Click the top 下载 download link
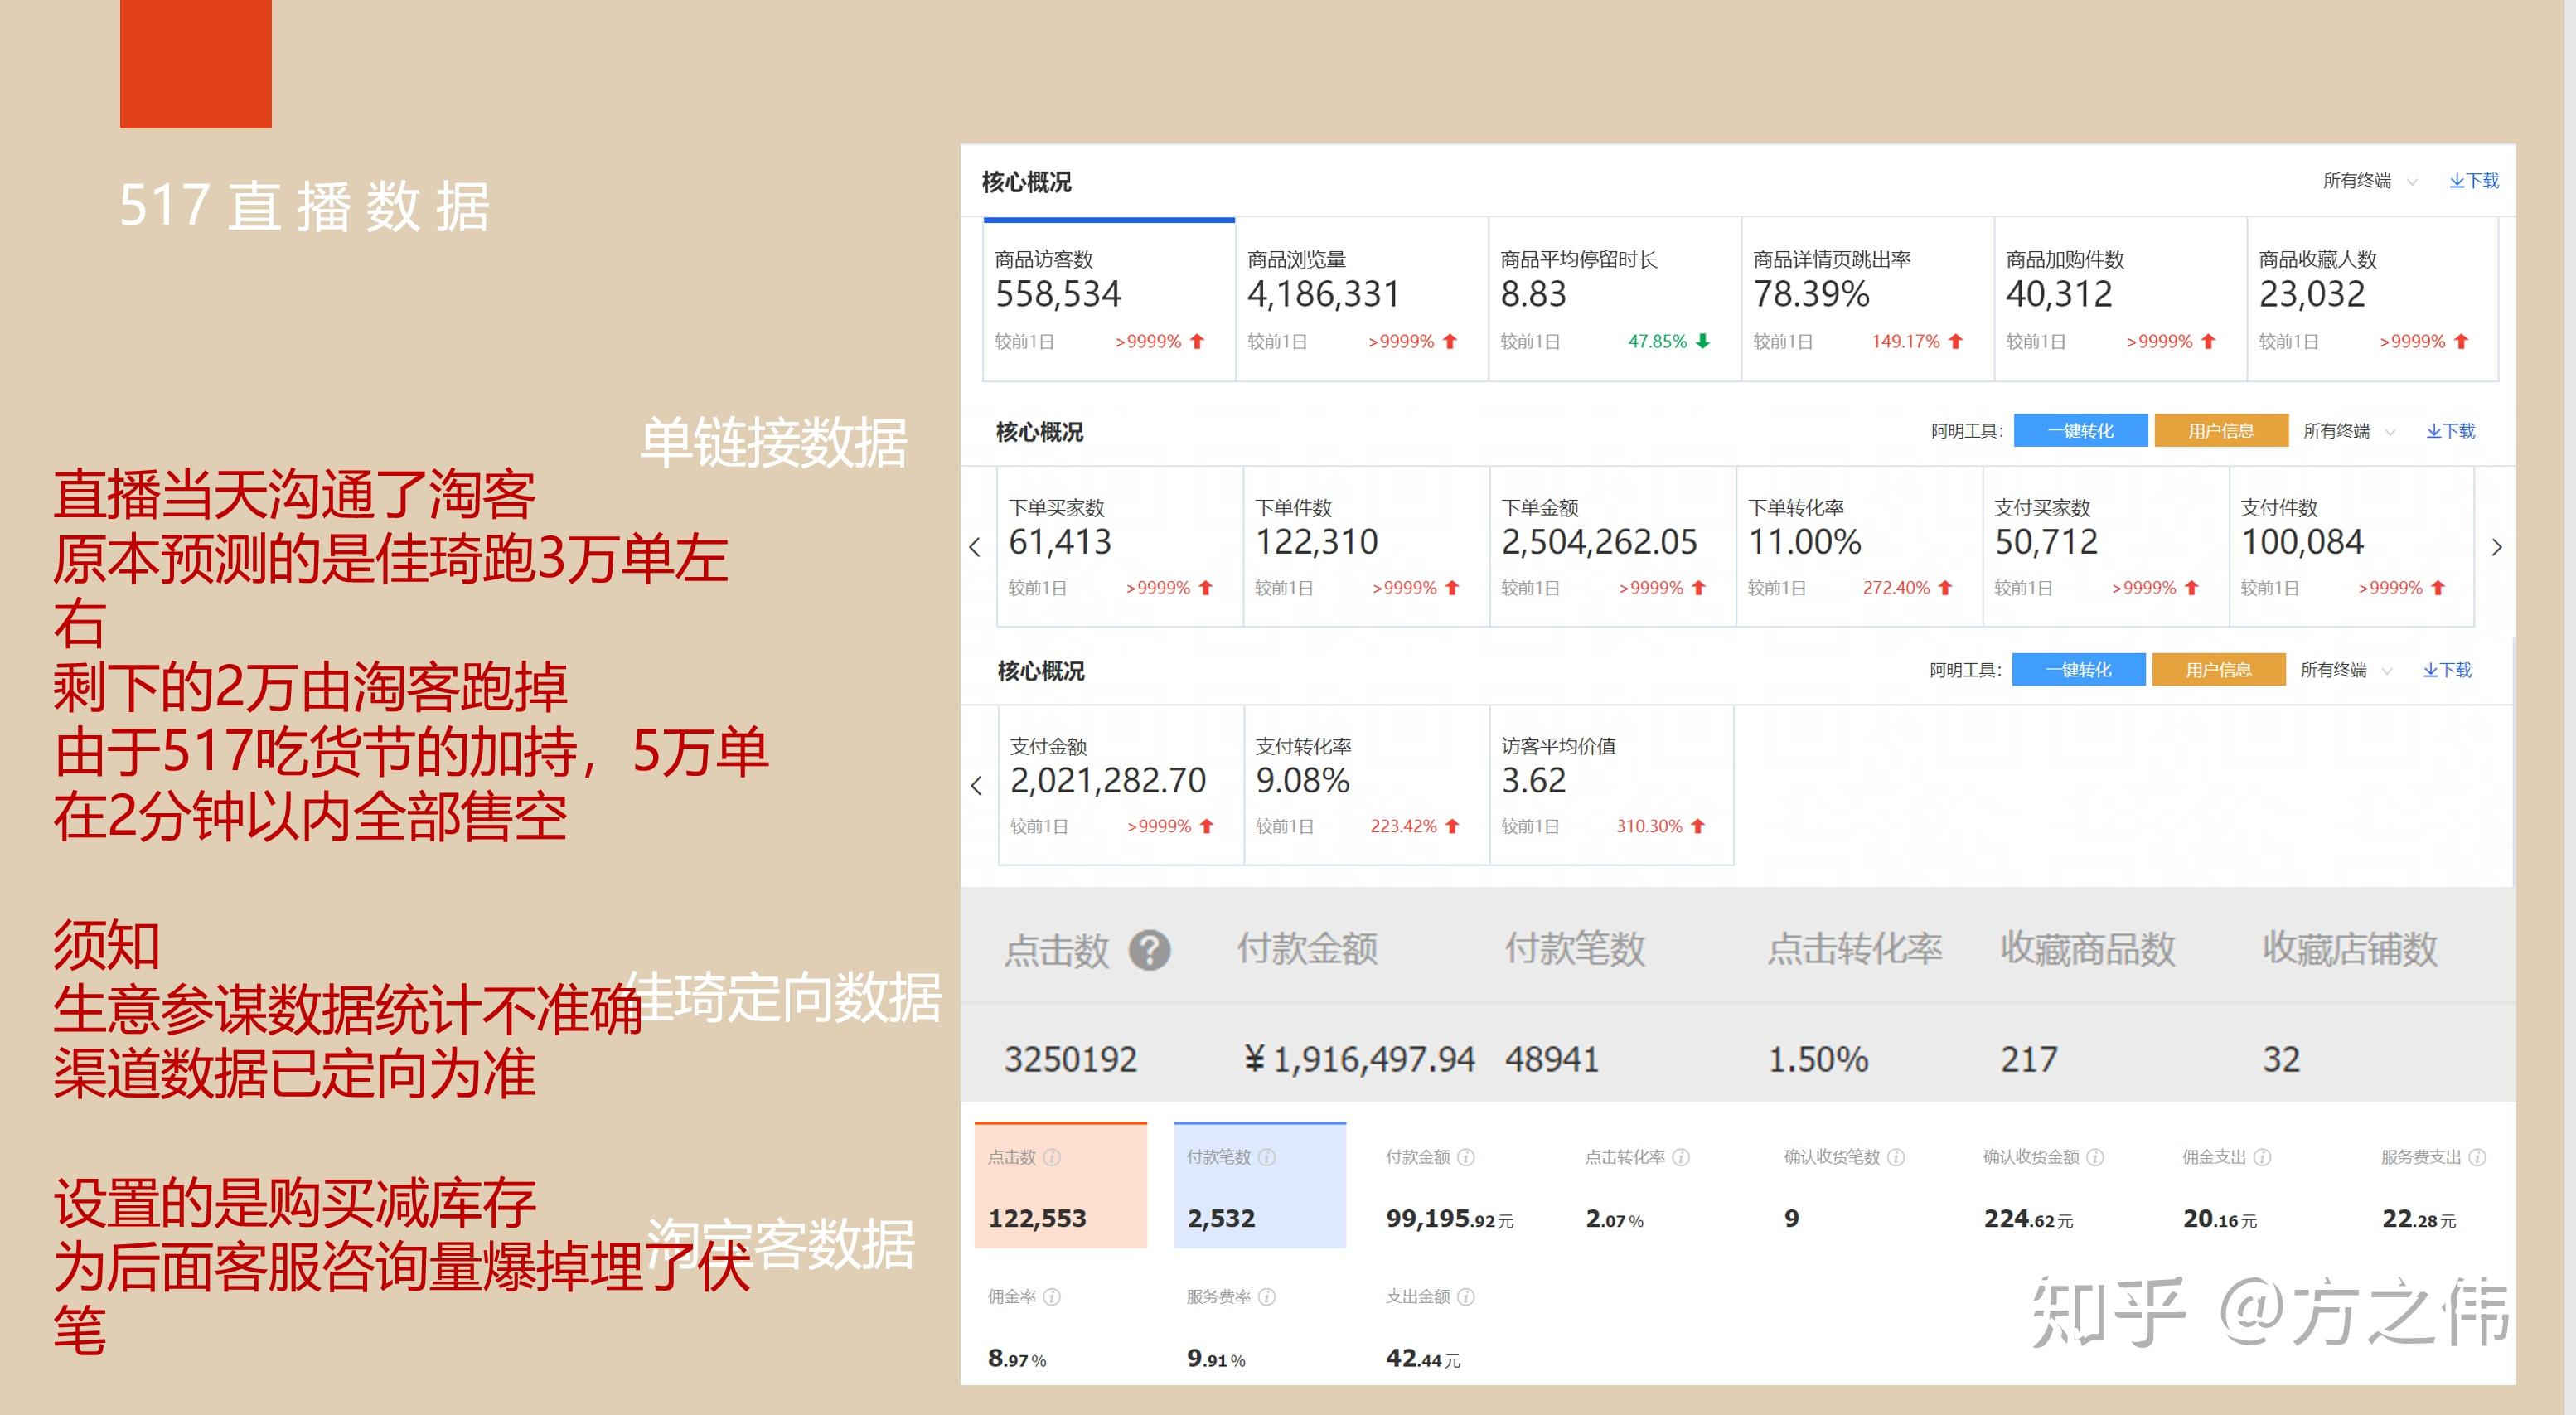 (x=2474, y=181)
